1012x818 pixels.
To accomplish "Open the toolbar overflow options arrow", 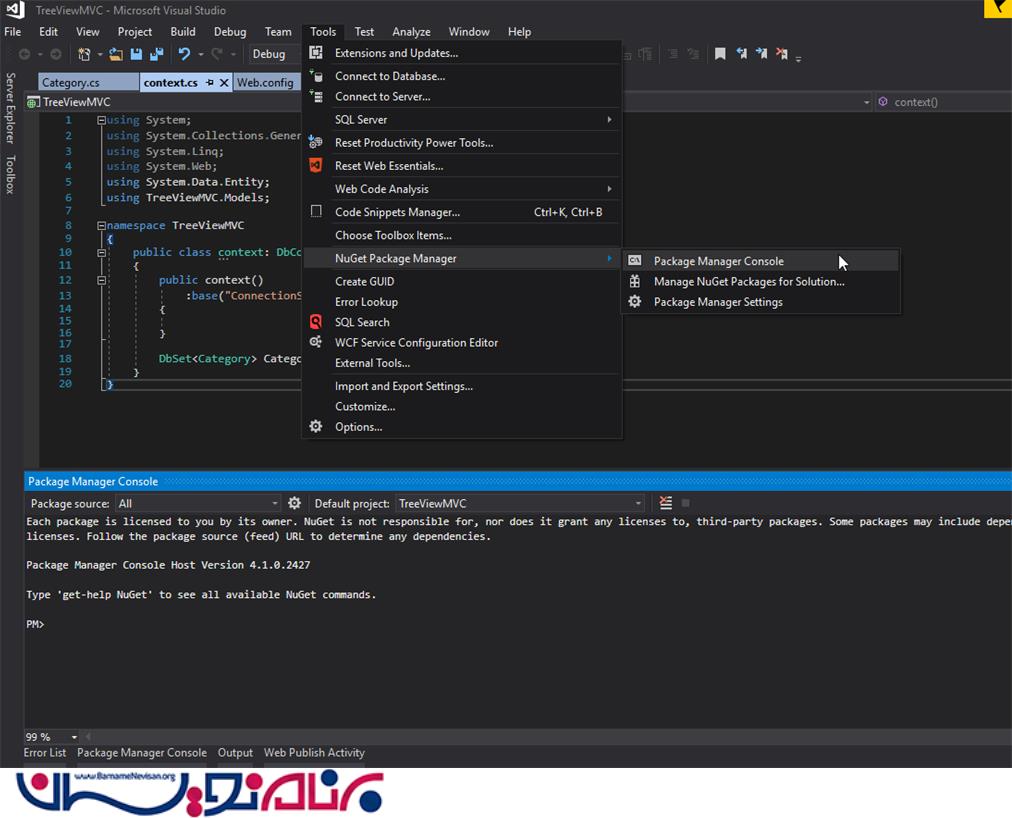I will [x=798, y=58].
